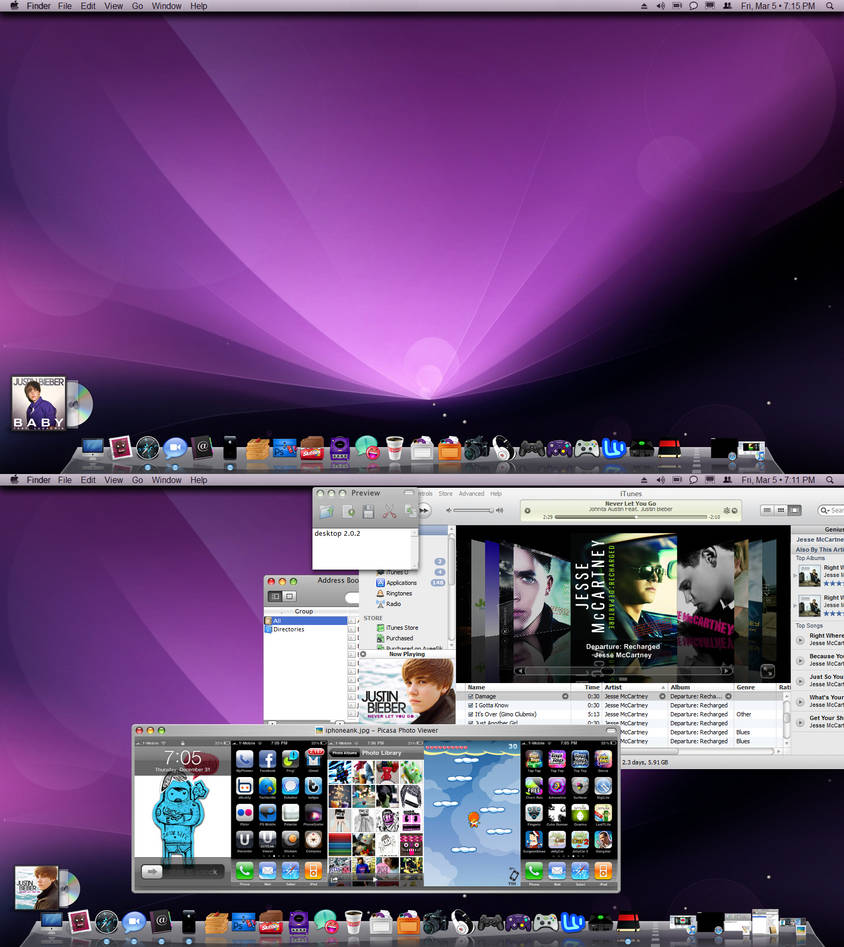Image resolution: width=844 pixels, height=947 pixels.
Task: Switch iTunes to grid view
Action: [781, 510]
